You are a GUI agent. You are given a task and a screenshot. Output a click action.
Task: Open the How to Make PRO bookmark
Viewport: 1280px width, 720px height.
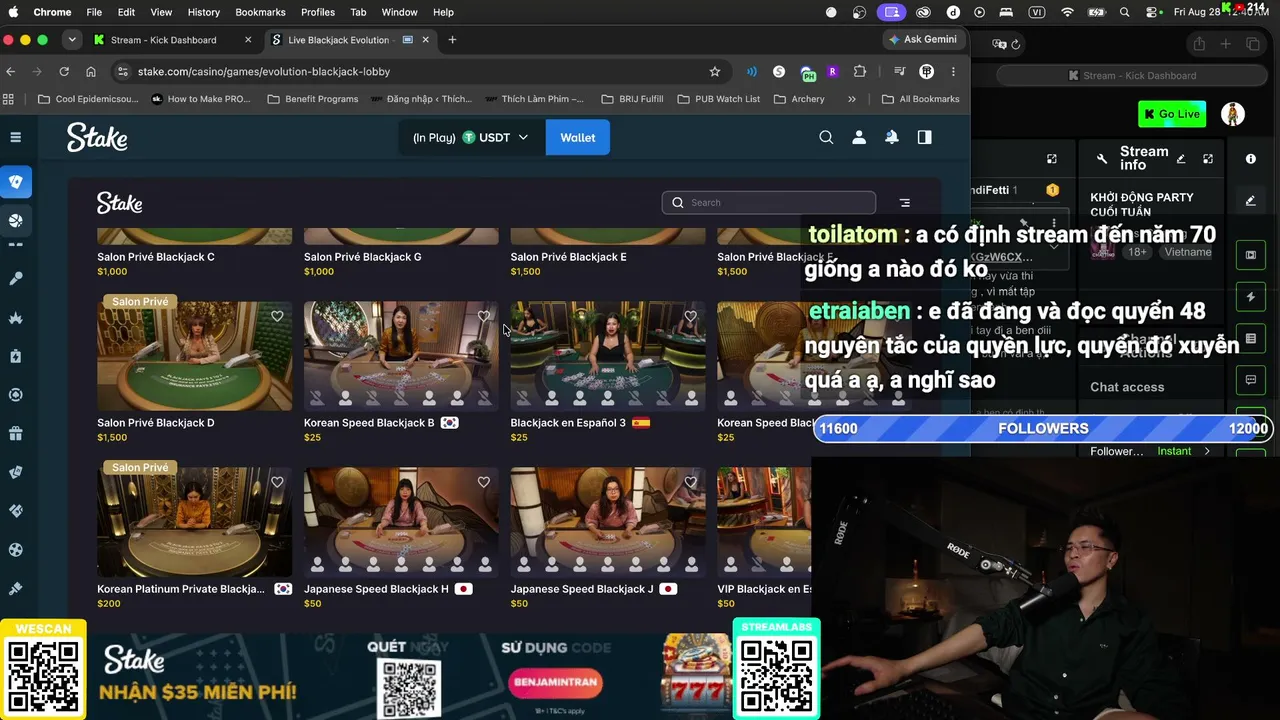coord(200,99)
